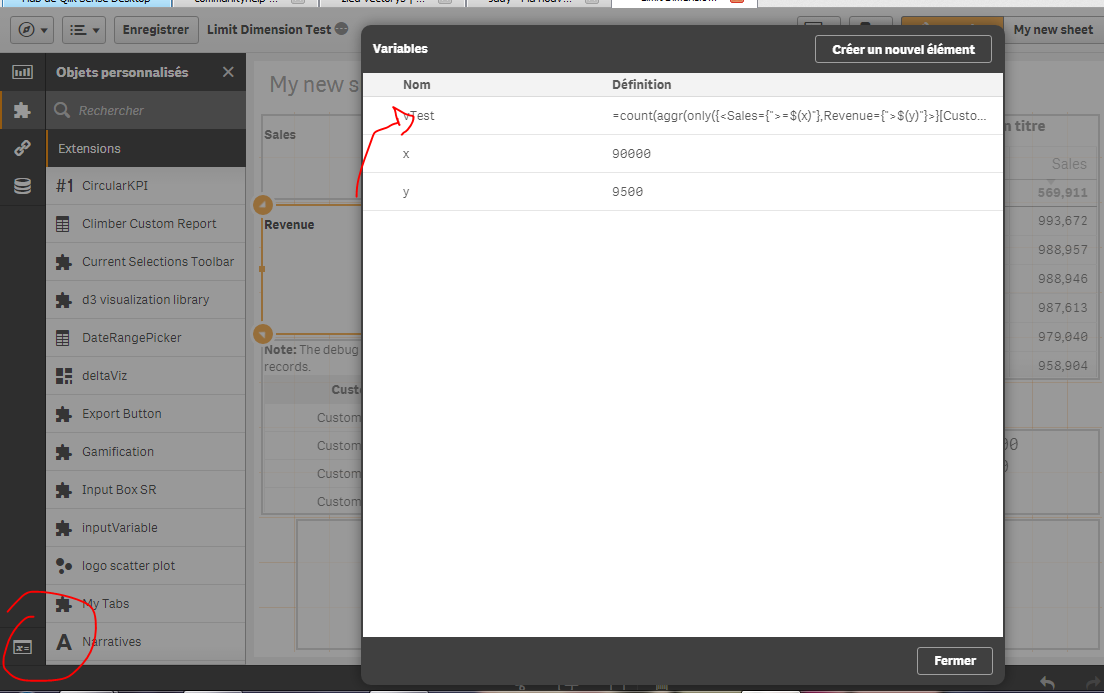Select the inputVariable extension

click(x=146, y=528)
